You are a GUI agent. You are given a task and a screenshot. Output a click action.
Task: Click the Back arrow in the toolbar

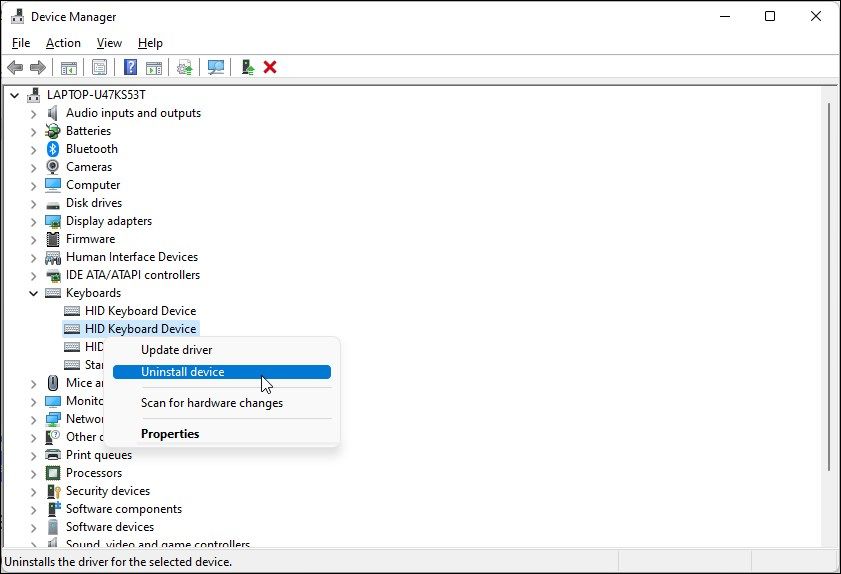(15, 67)
